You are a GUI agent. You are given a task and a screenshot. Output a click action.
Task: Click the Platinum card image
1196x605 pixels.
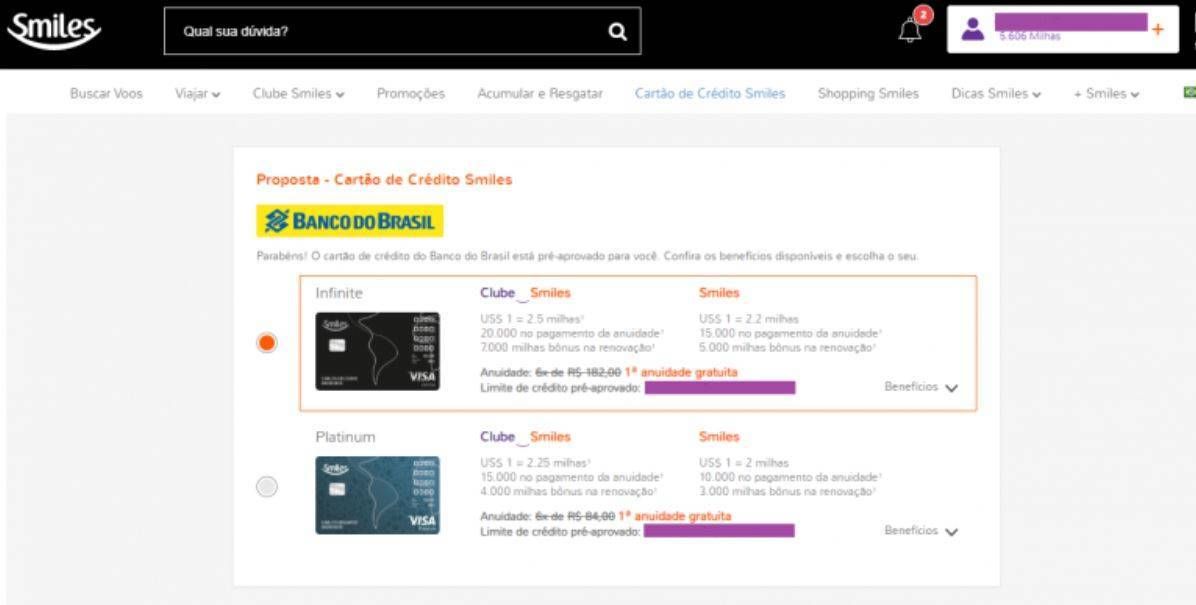coord(378,495)
